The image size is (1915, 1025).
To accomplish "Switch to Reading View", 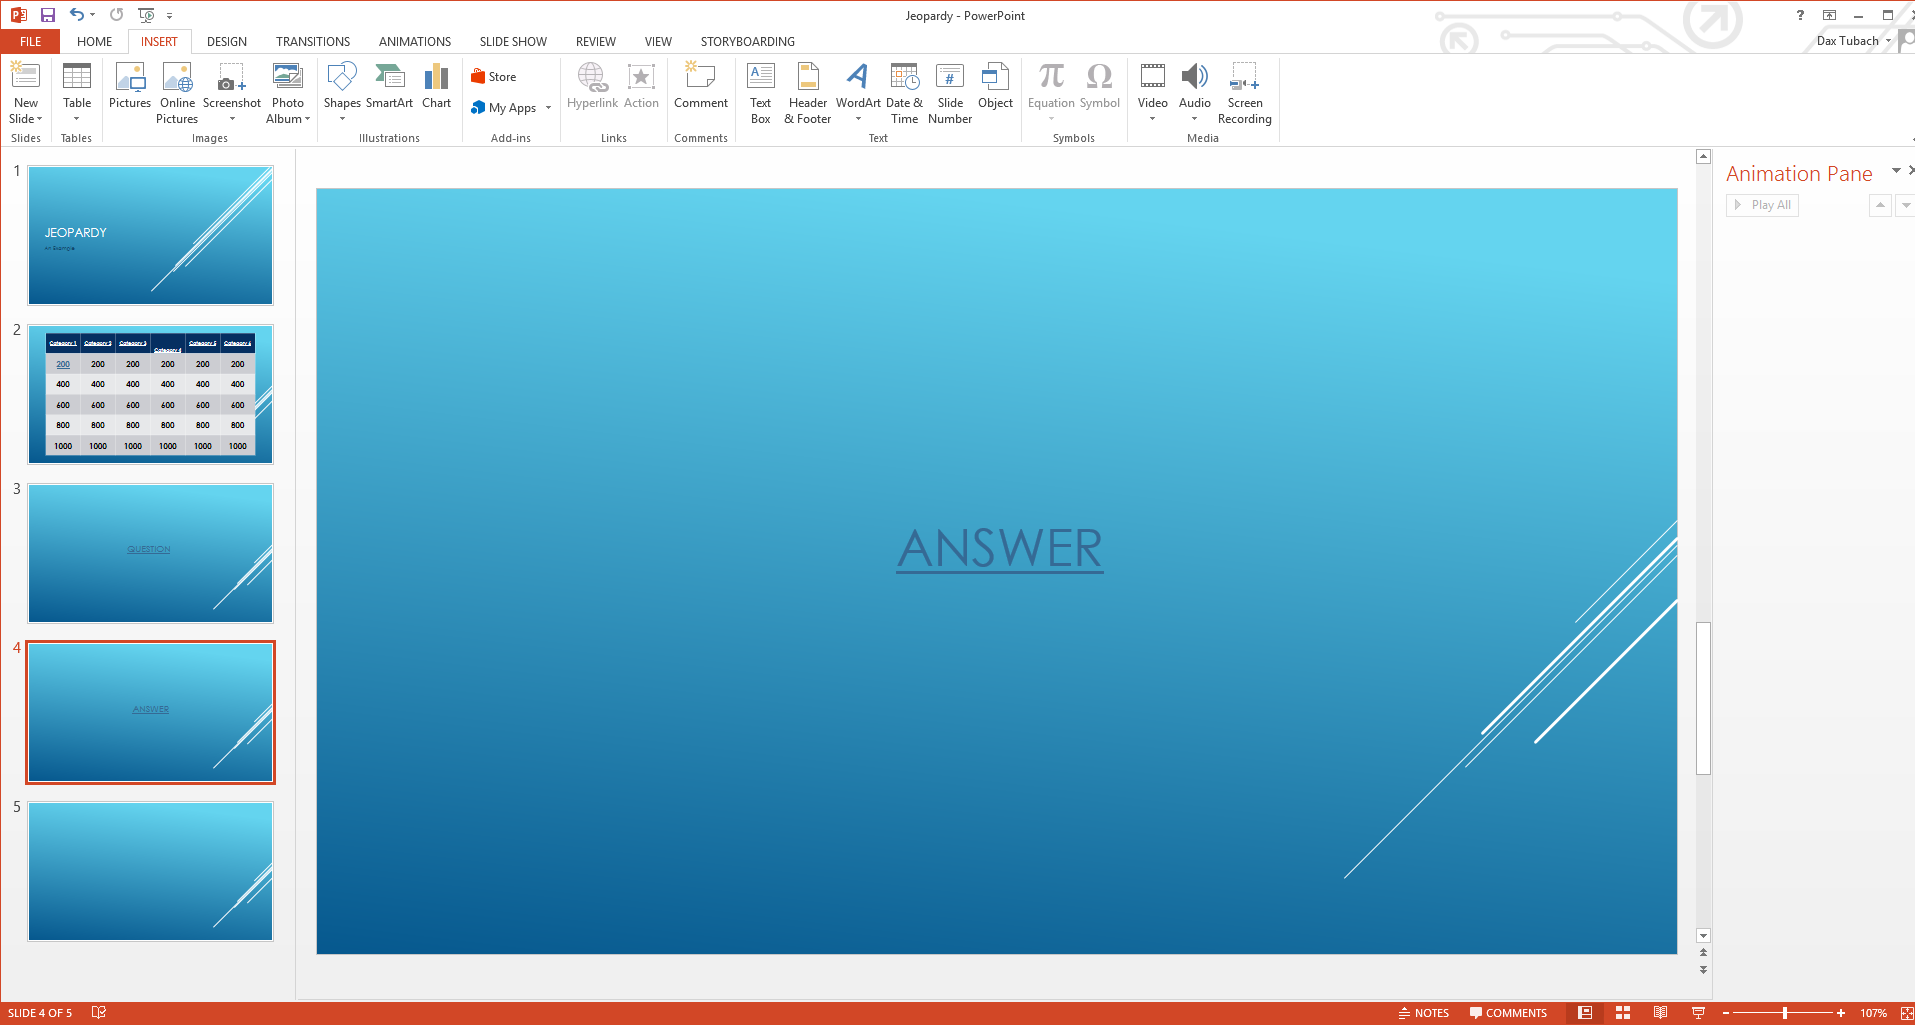I will pyautogui.click(x=1660, y=1013).
